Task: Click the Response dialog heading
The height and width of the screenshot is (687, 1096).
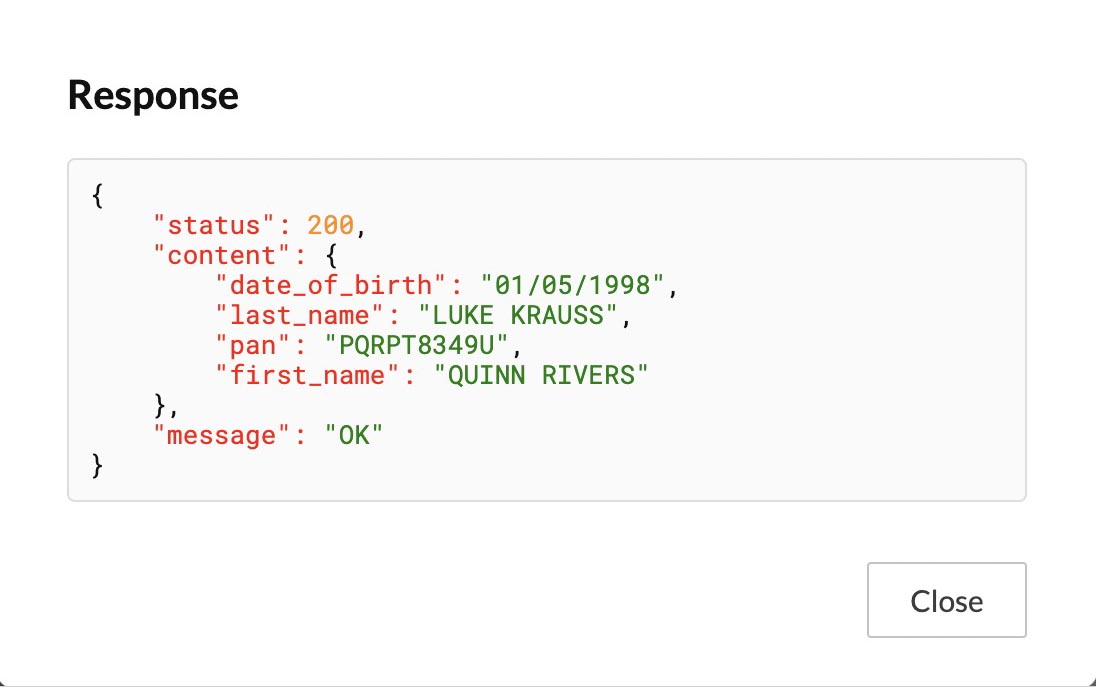Action: (153, 95)
